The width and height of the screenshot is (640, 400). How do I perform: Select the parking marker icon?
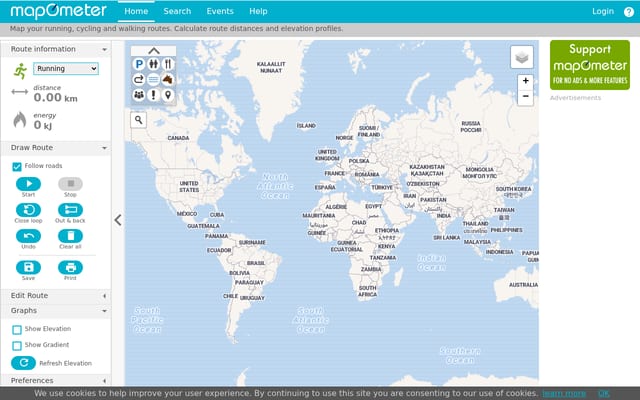(x=139, y=64)
